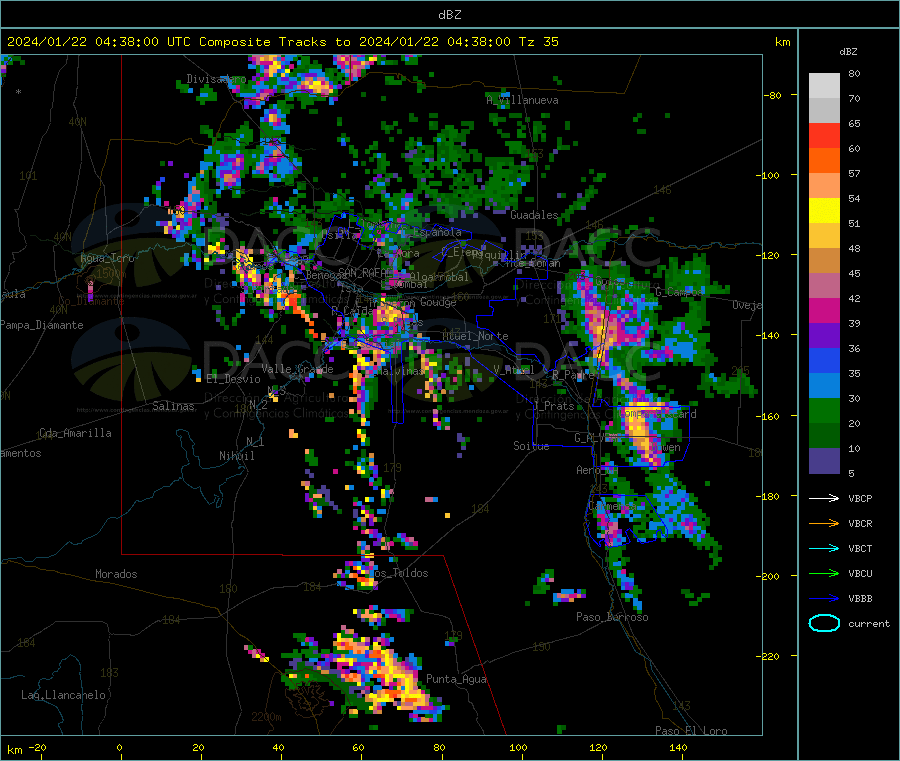Click the 'J_Prats' map label
Image resolution: width=900 pixels, height=761 pixels.
553,406
